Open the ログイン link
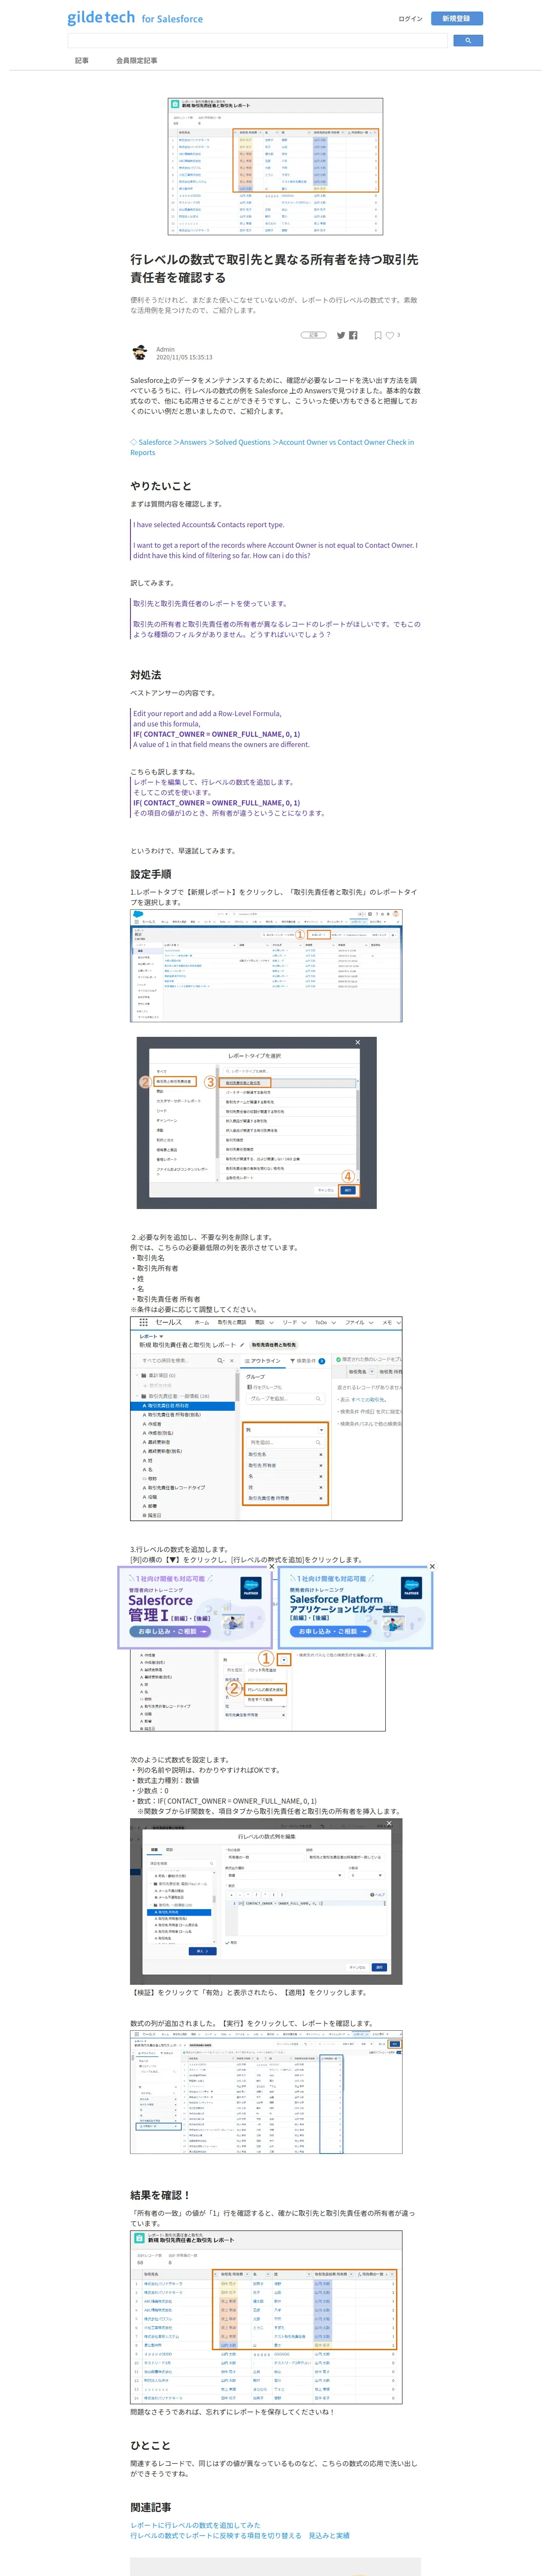Viewport: 551px width, 2576px height. (410, 19)
